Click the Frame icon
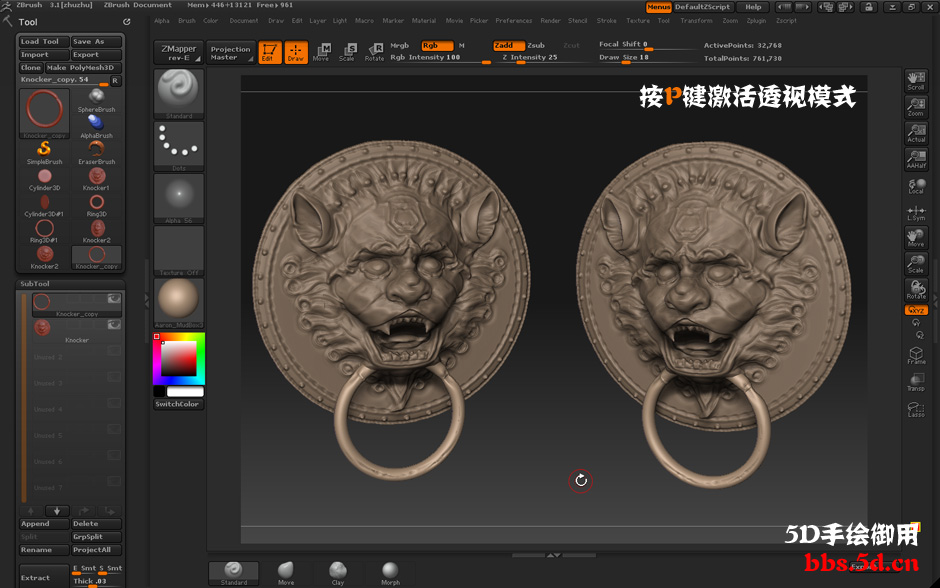 pyautogui.click(x=915, y=355)
